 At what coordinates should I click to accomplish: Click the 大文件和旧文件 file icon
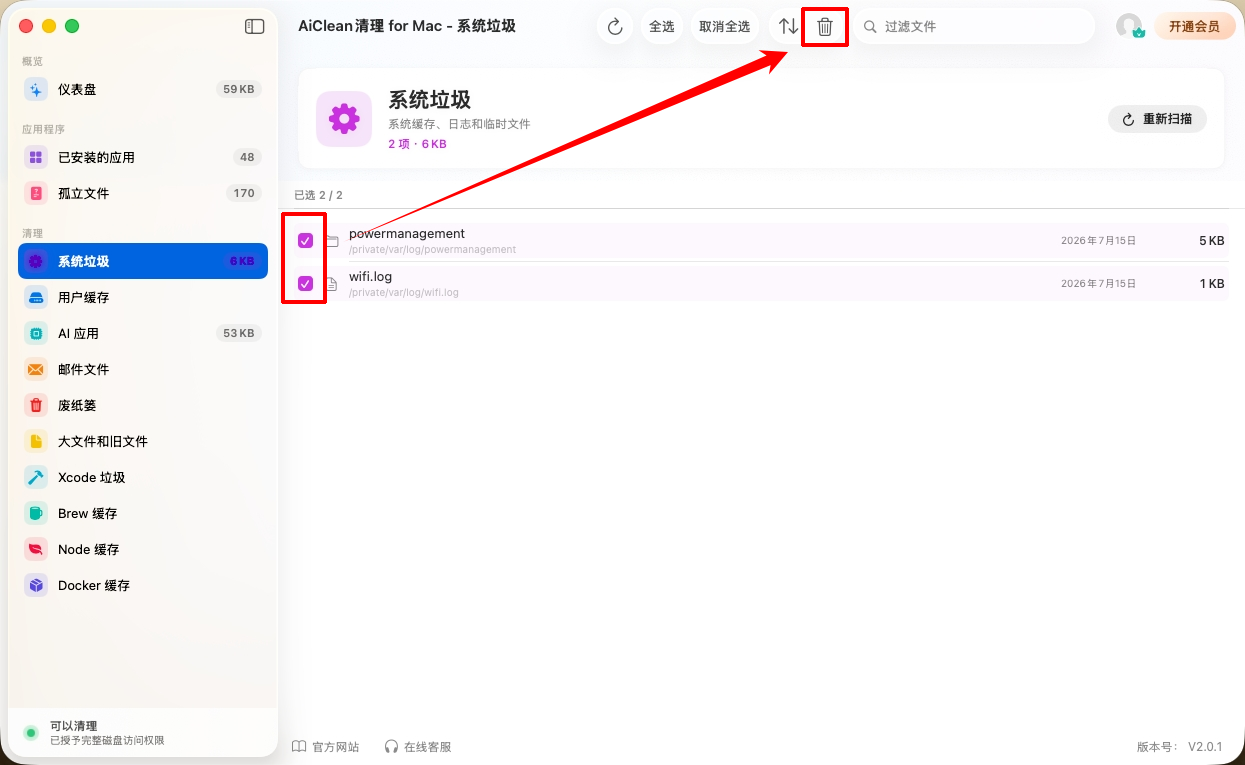36,441
